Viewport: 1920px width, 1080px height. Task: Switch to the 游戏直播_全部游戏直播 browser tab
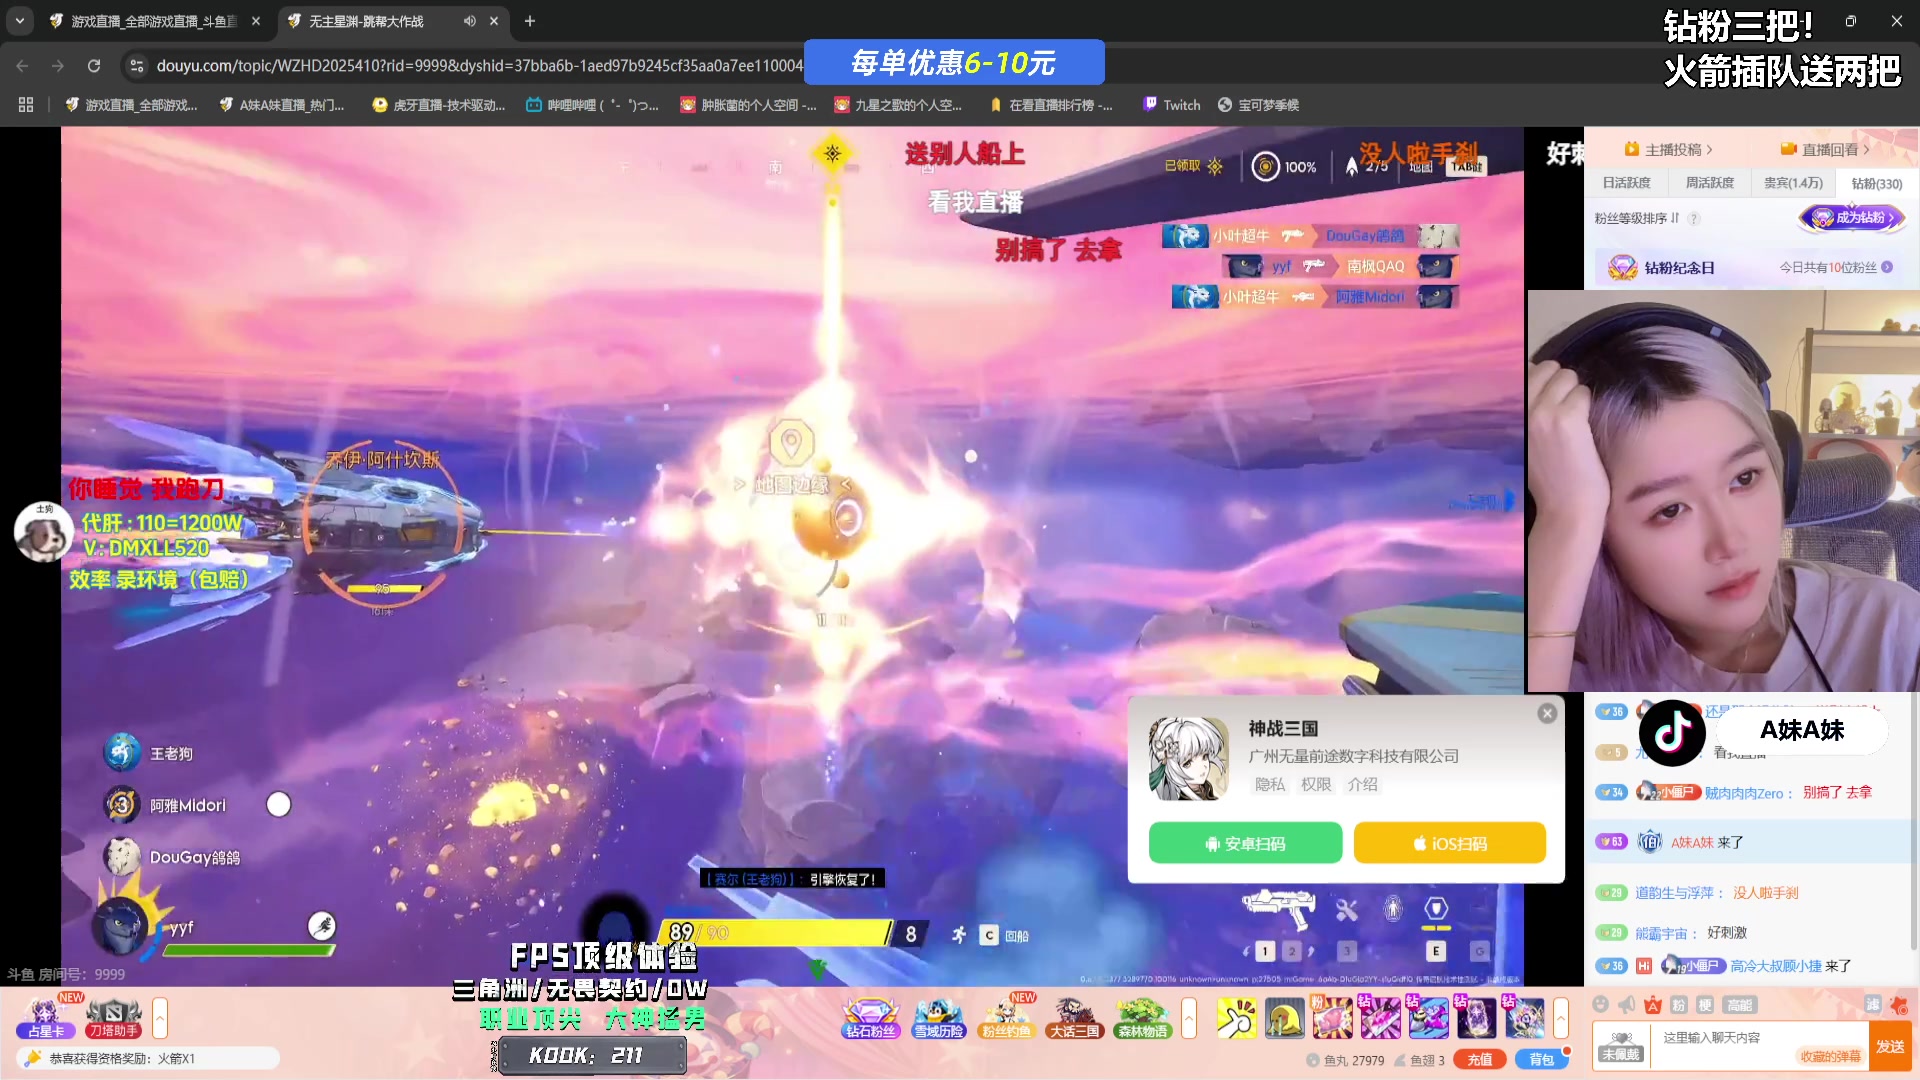tap(153, 21)
